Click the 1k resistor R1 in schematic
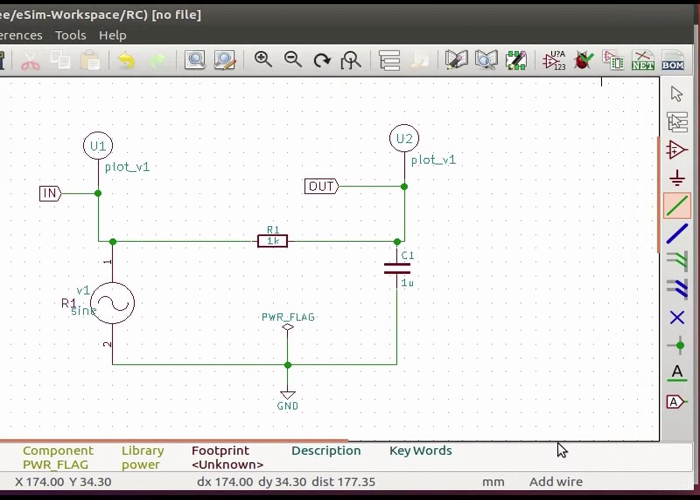The image size is (700, 500). pos(272,241)
